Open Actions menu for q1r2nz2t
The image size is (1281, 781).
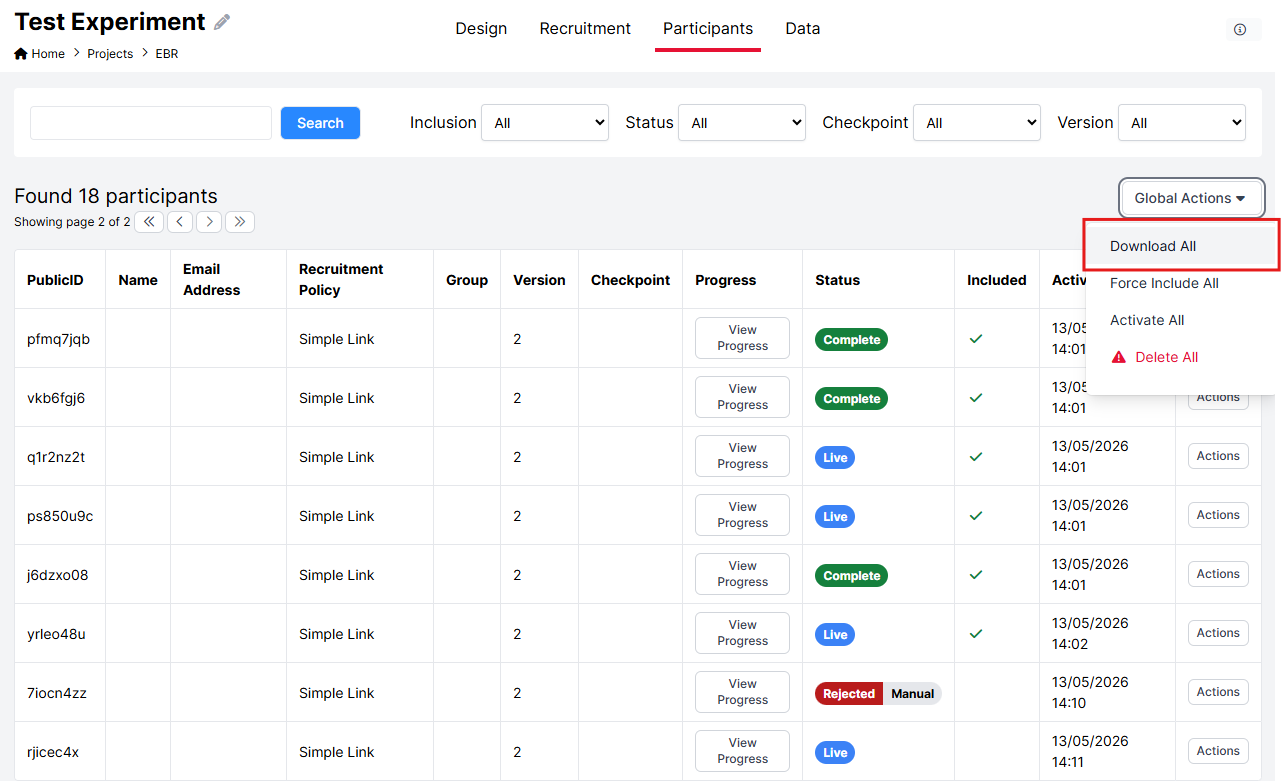[1218, 456]
